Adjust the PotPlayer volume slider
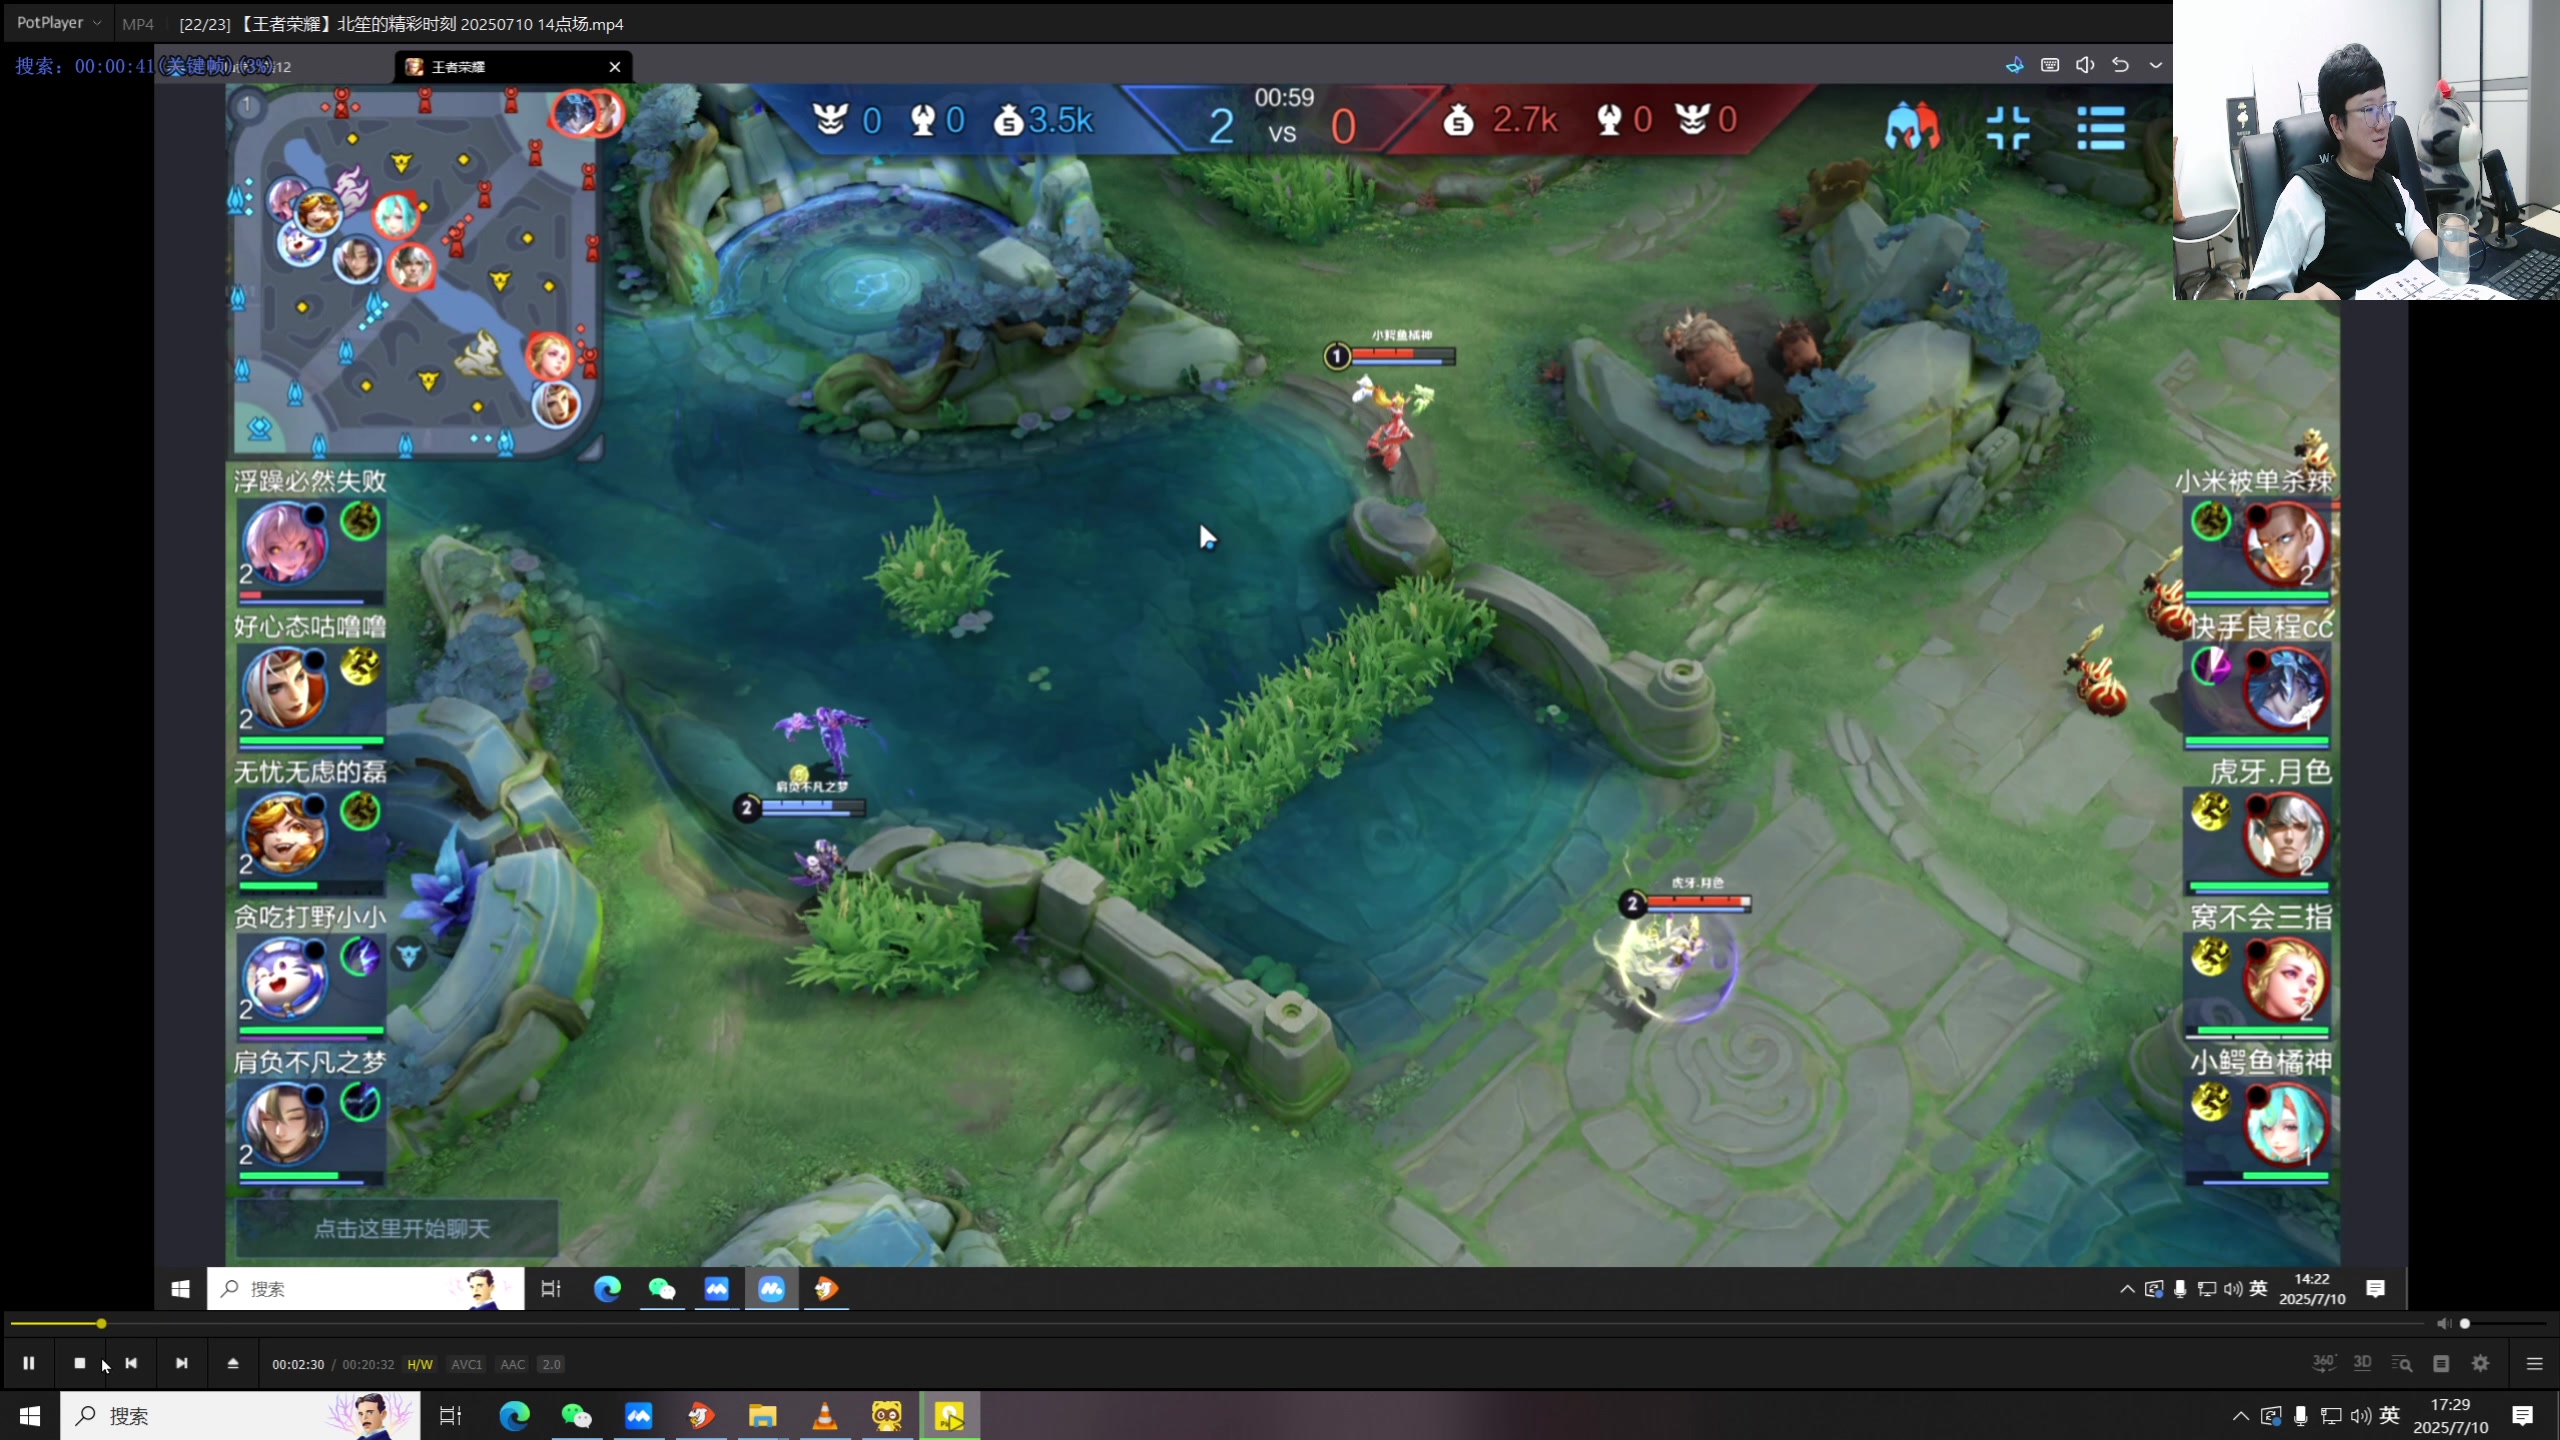Viewport: 2560px width, 1440px height. 2505,1323
